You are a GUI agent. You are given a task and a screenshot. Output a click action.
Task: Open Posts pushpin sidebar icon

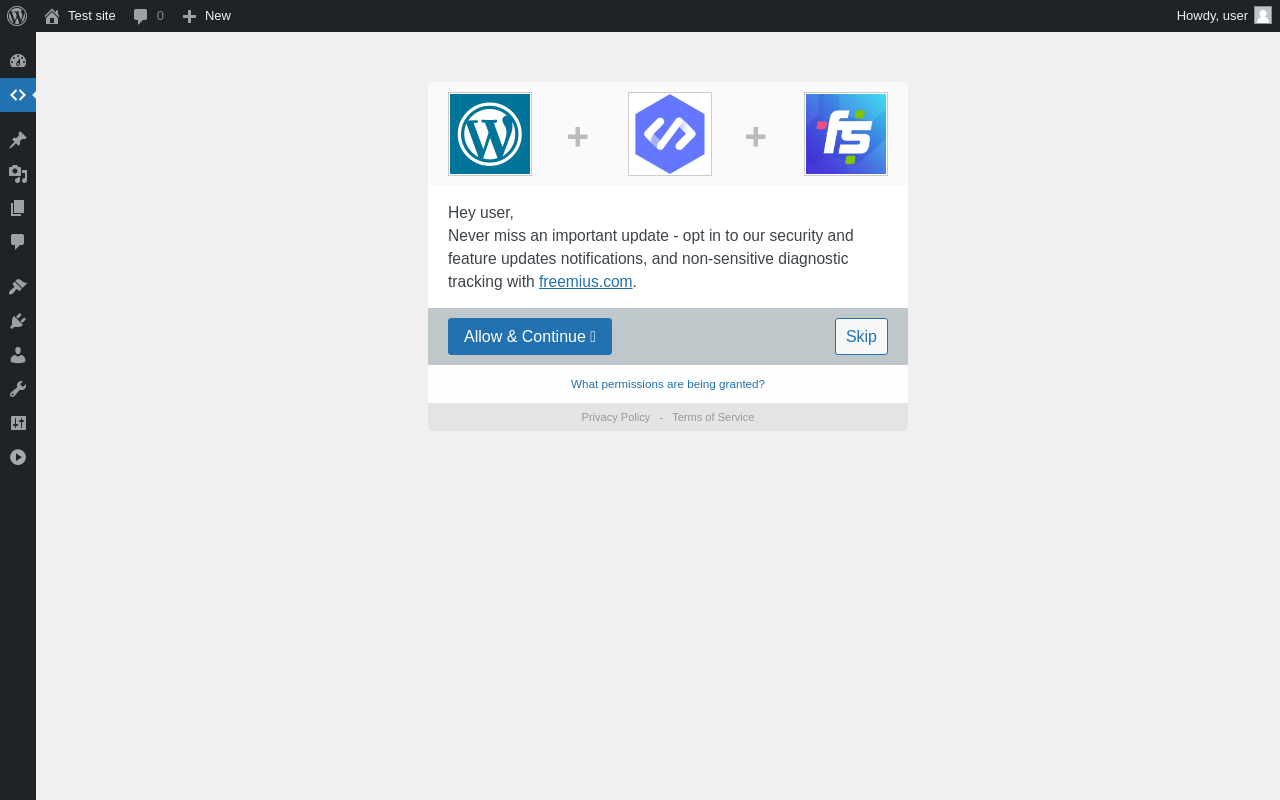pos(18,140)
